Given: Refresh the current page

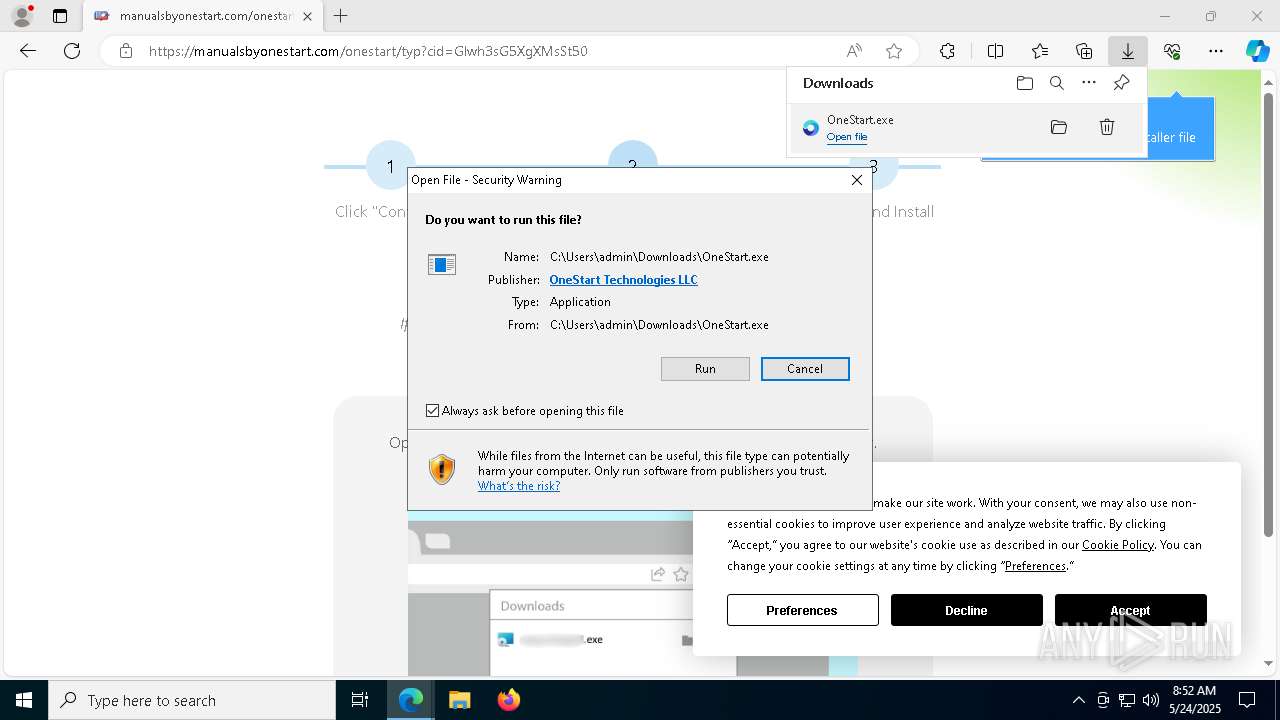Looking at the screenshot, I should point(72,51).
